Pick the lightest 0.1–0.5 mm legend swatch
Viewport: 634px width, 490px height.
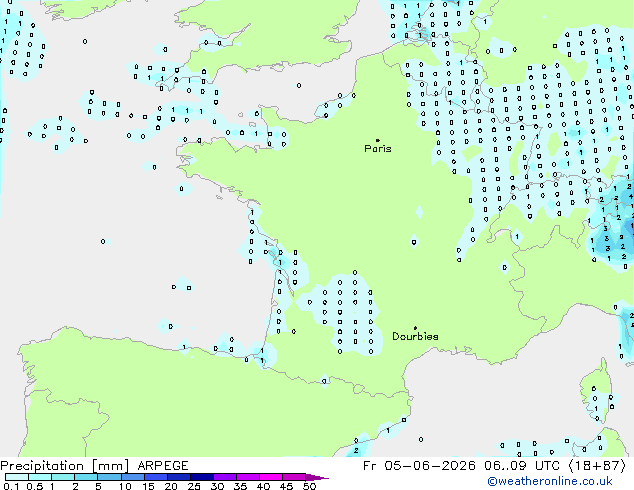pos(17,477)
